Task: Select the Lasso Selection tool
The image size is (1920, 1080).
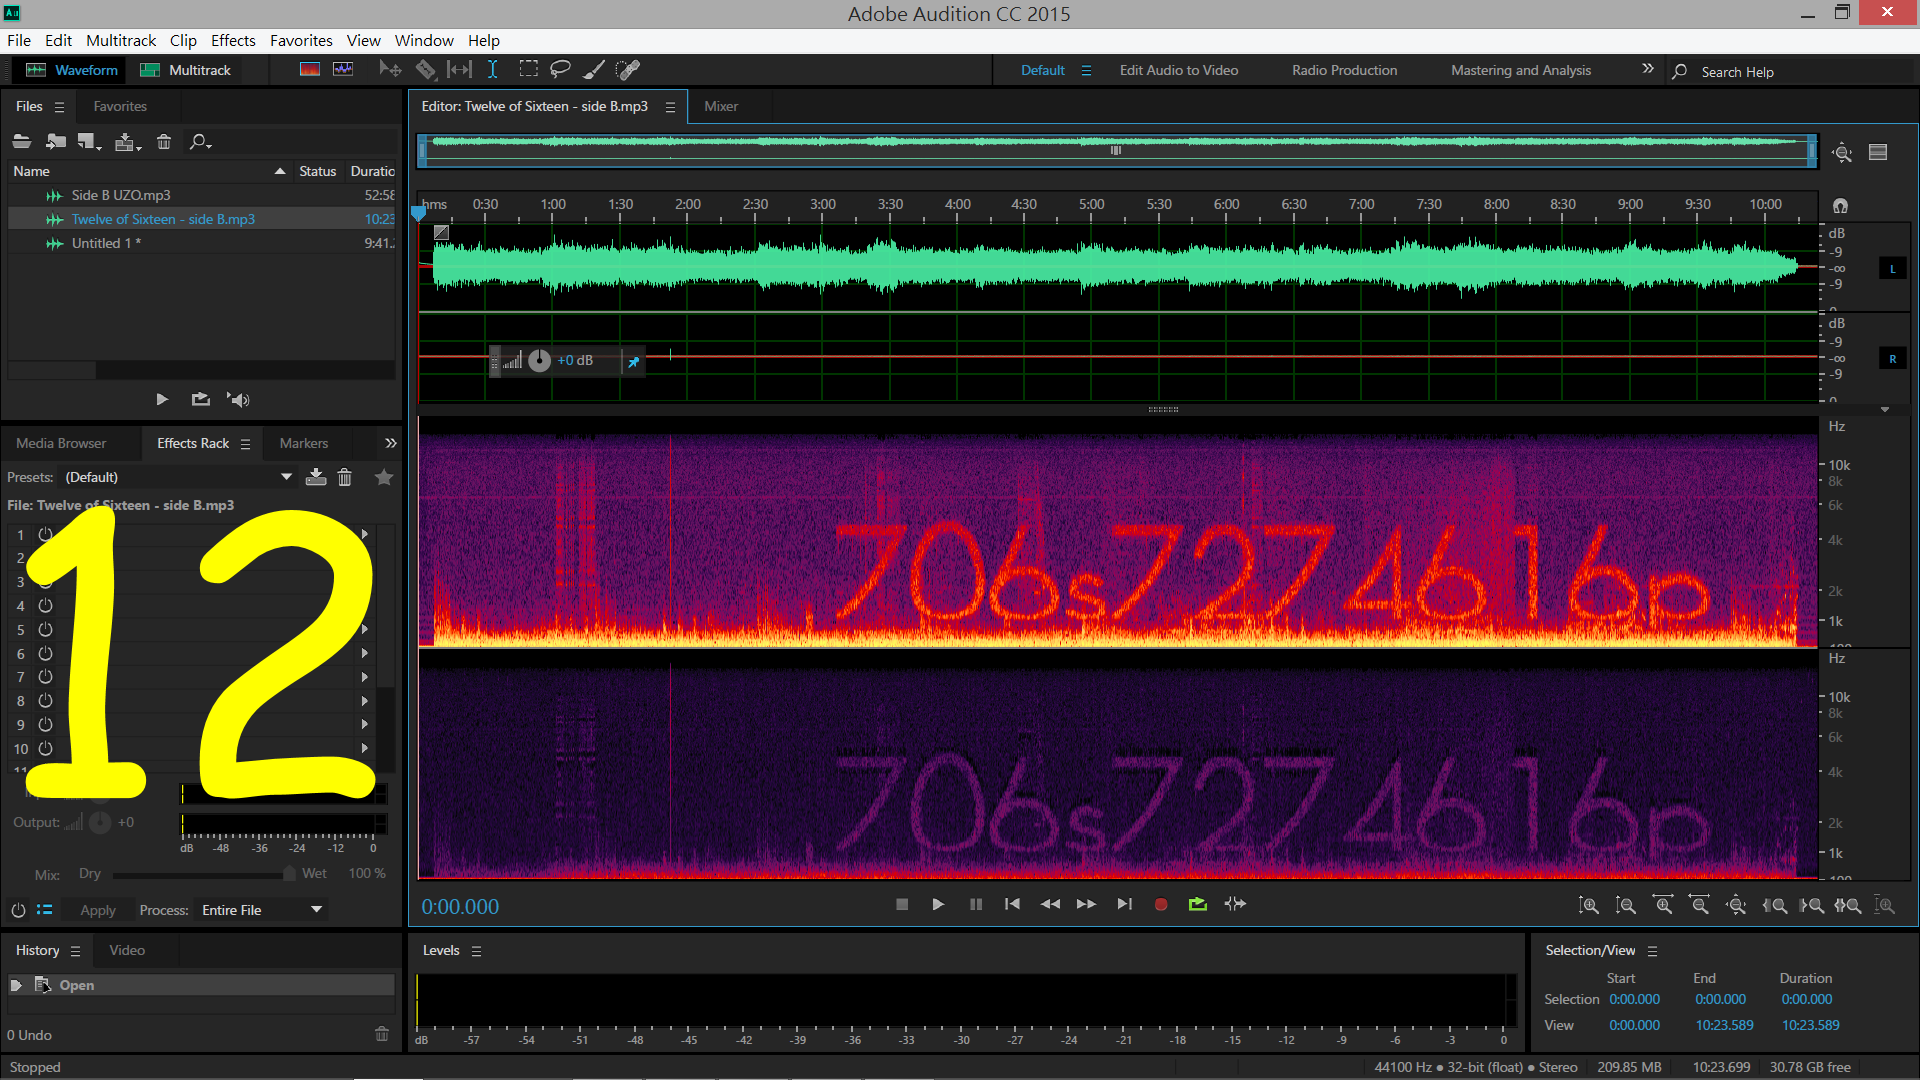Action: (x=560, y=70)
